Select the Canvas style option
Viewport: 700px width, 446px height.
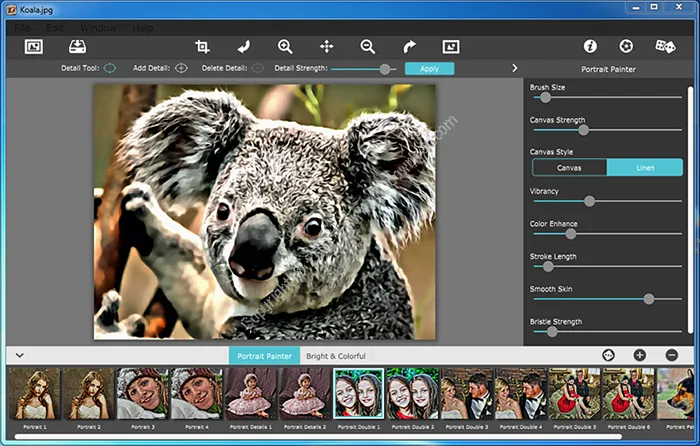click(x=569, y=168)
